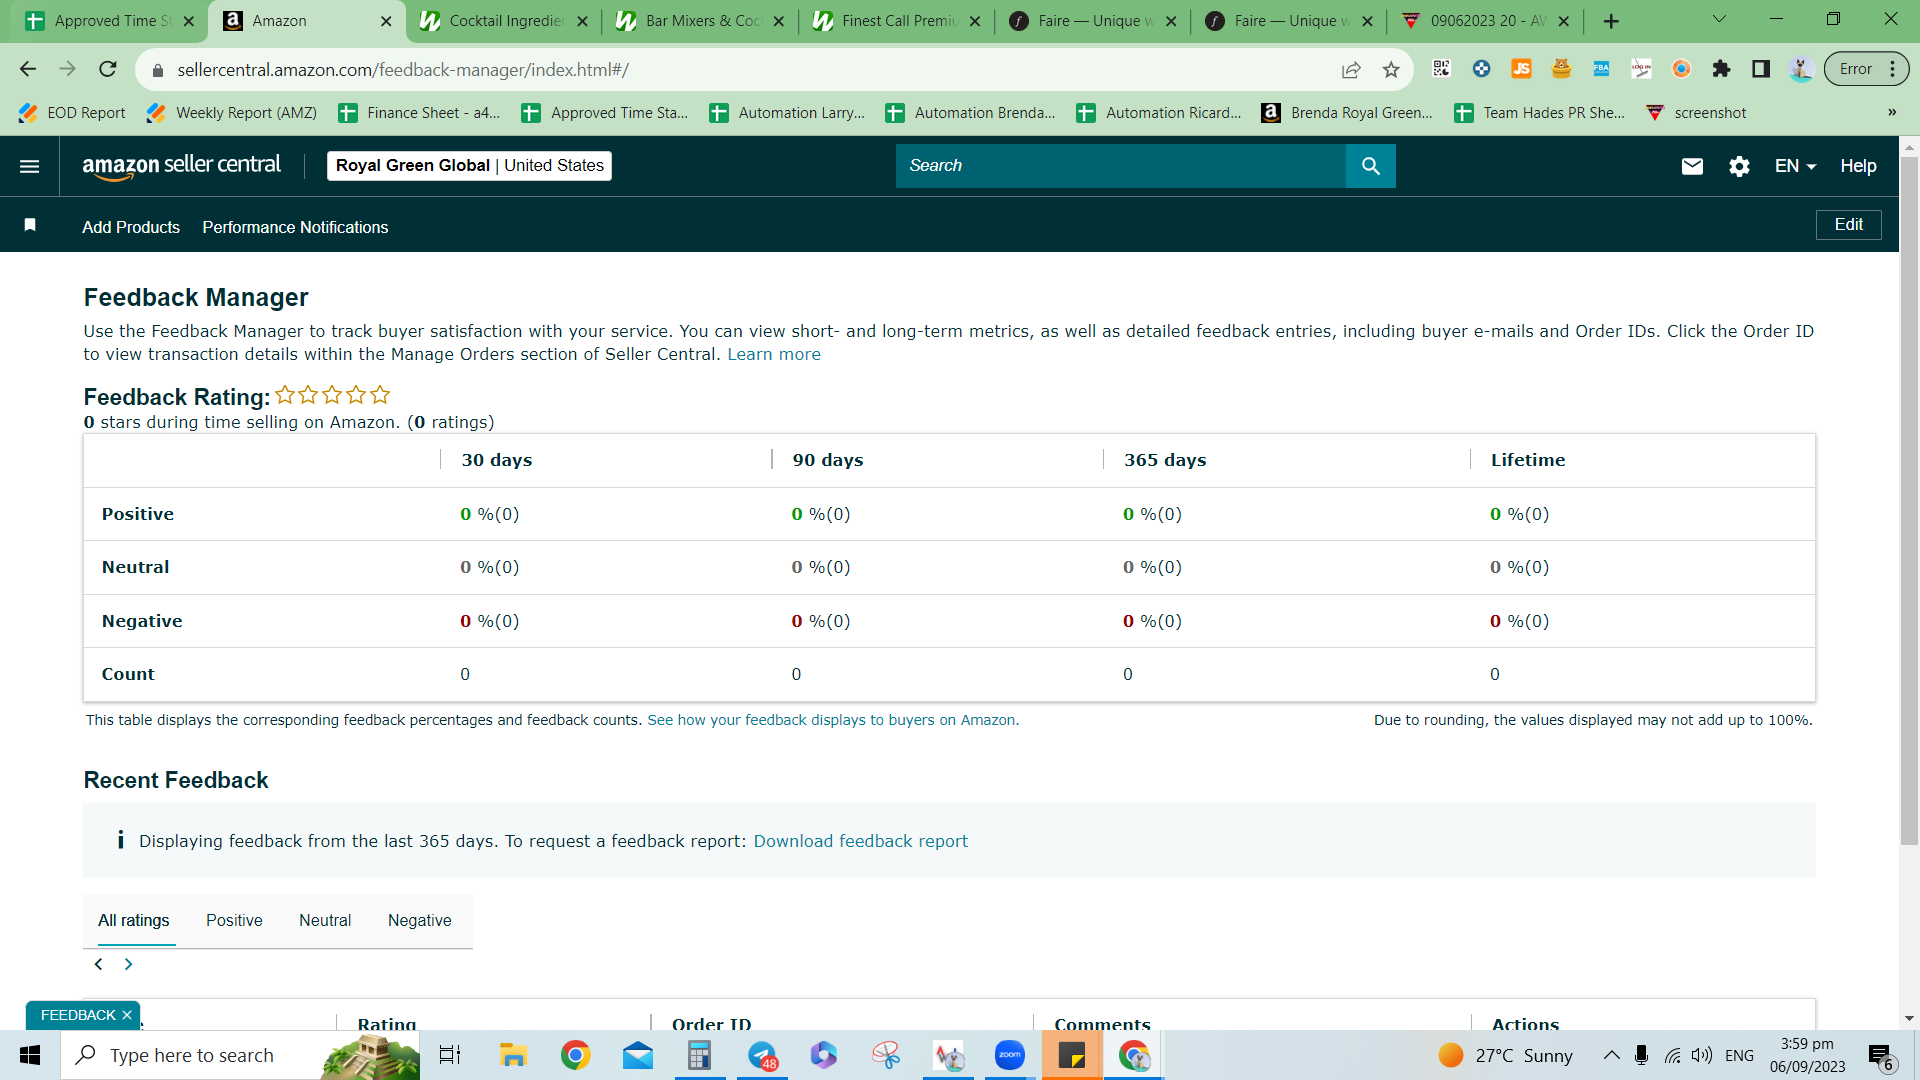Click the Task View taskbar icon
1920x1080 pixels.
[450, 1055]
